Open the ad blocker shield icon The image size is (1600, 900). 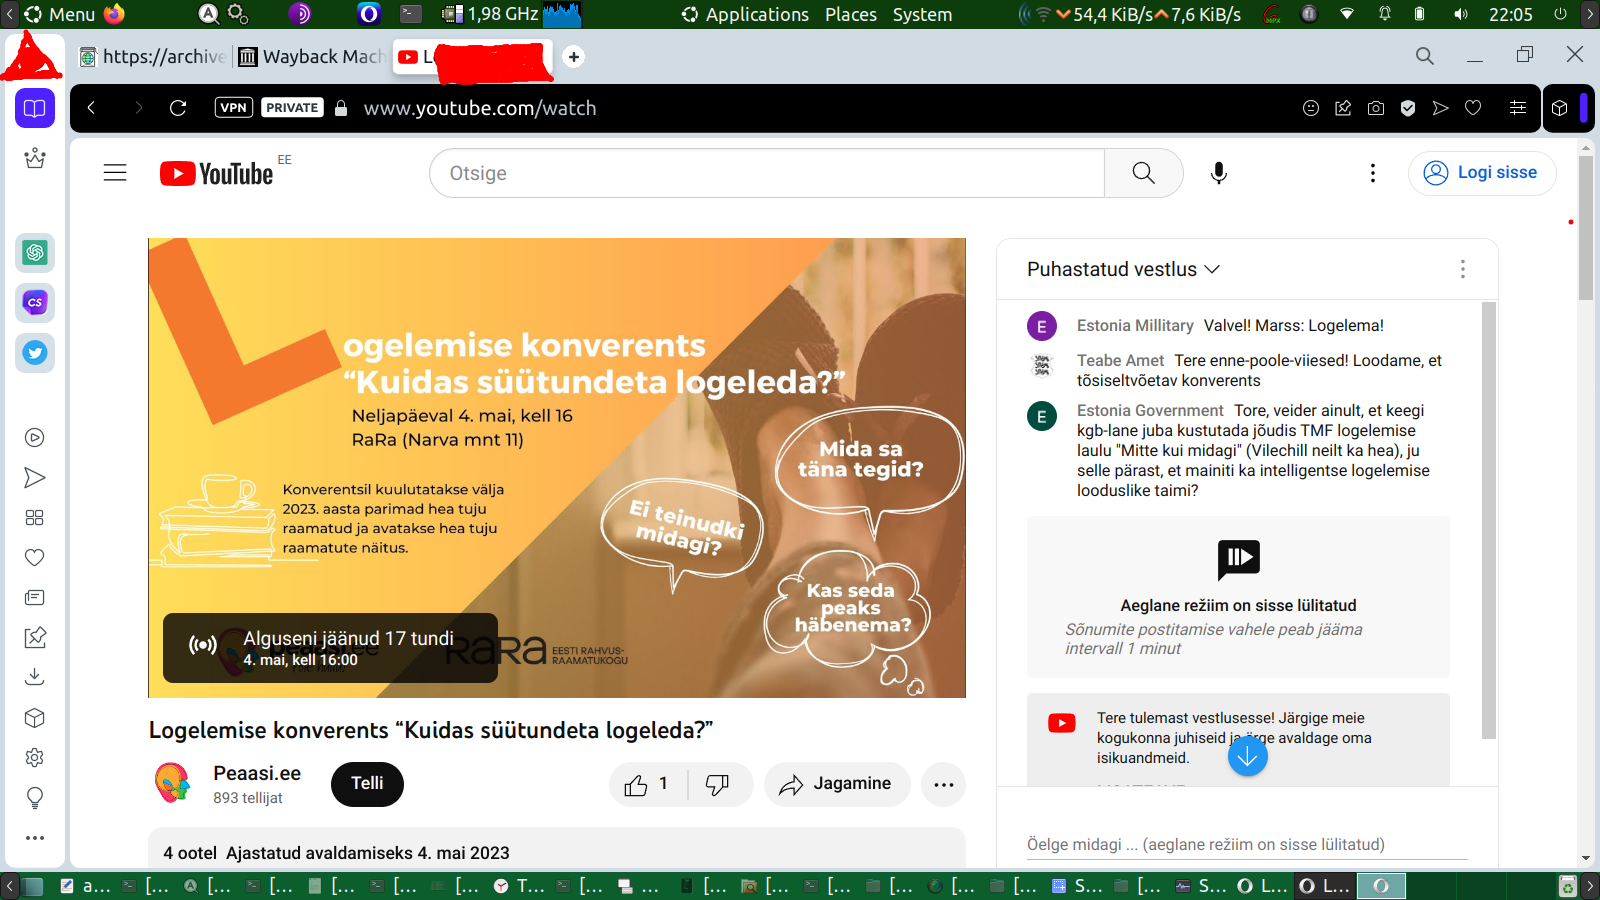click(x=1408, y=108)
